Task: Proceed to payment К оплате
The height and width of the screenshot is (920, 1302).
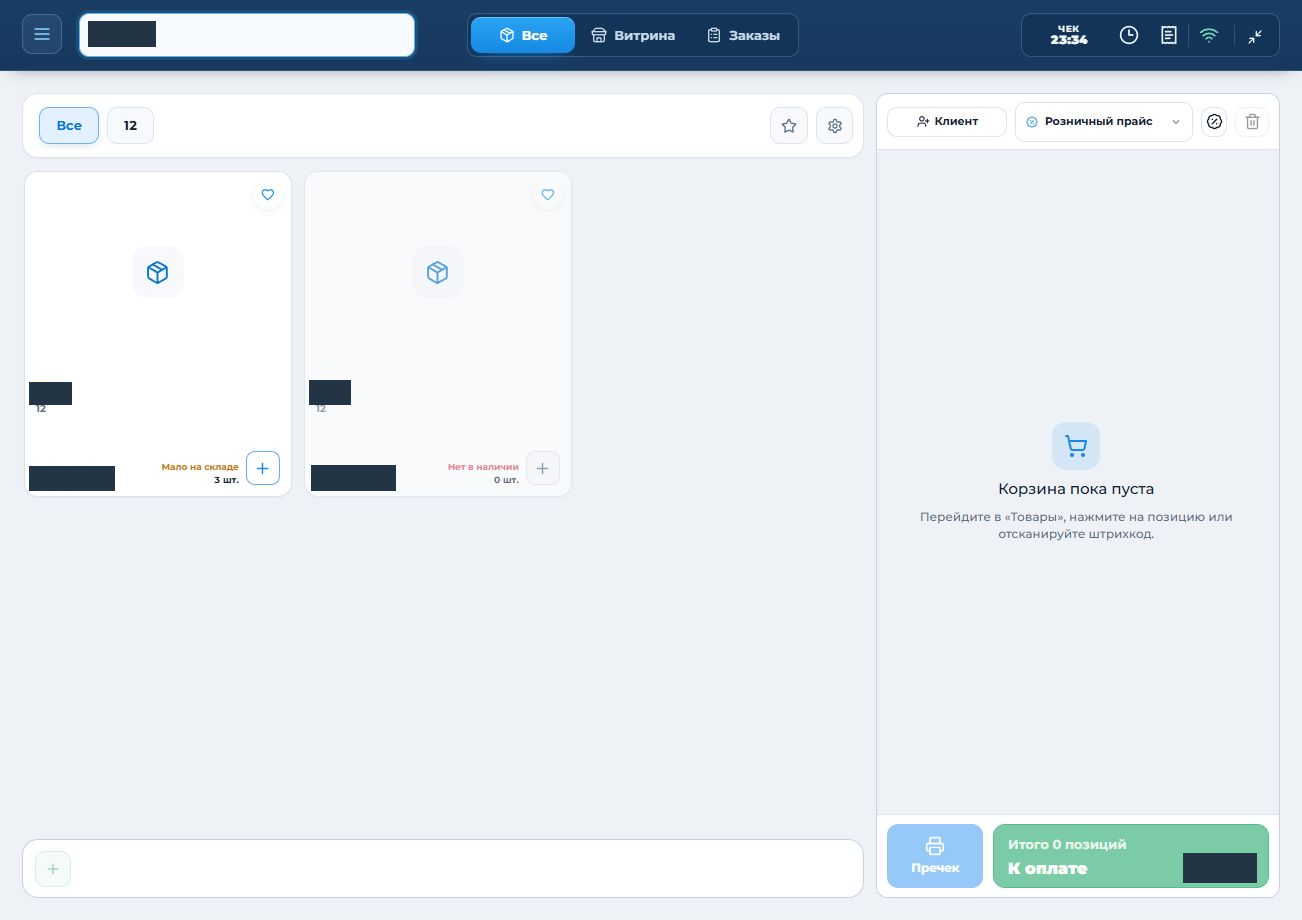Action: (x=1131, y=856)
